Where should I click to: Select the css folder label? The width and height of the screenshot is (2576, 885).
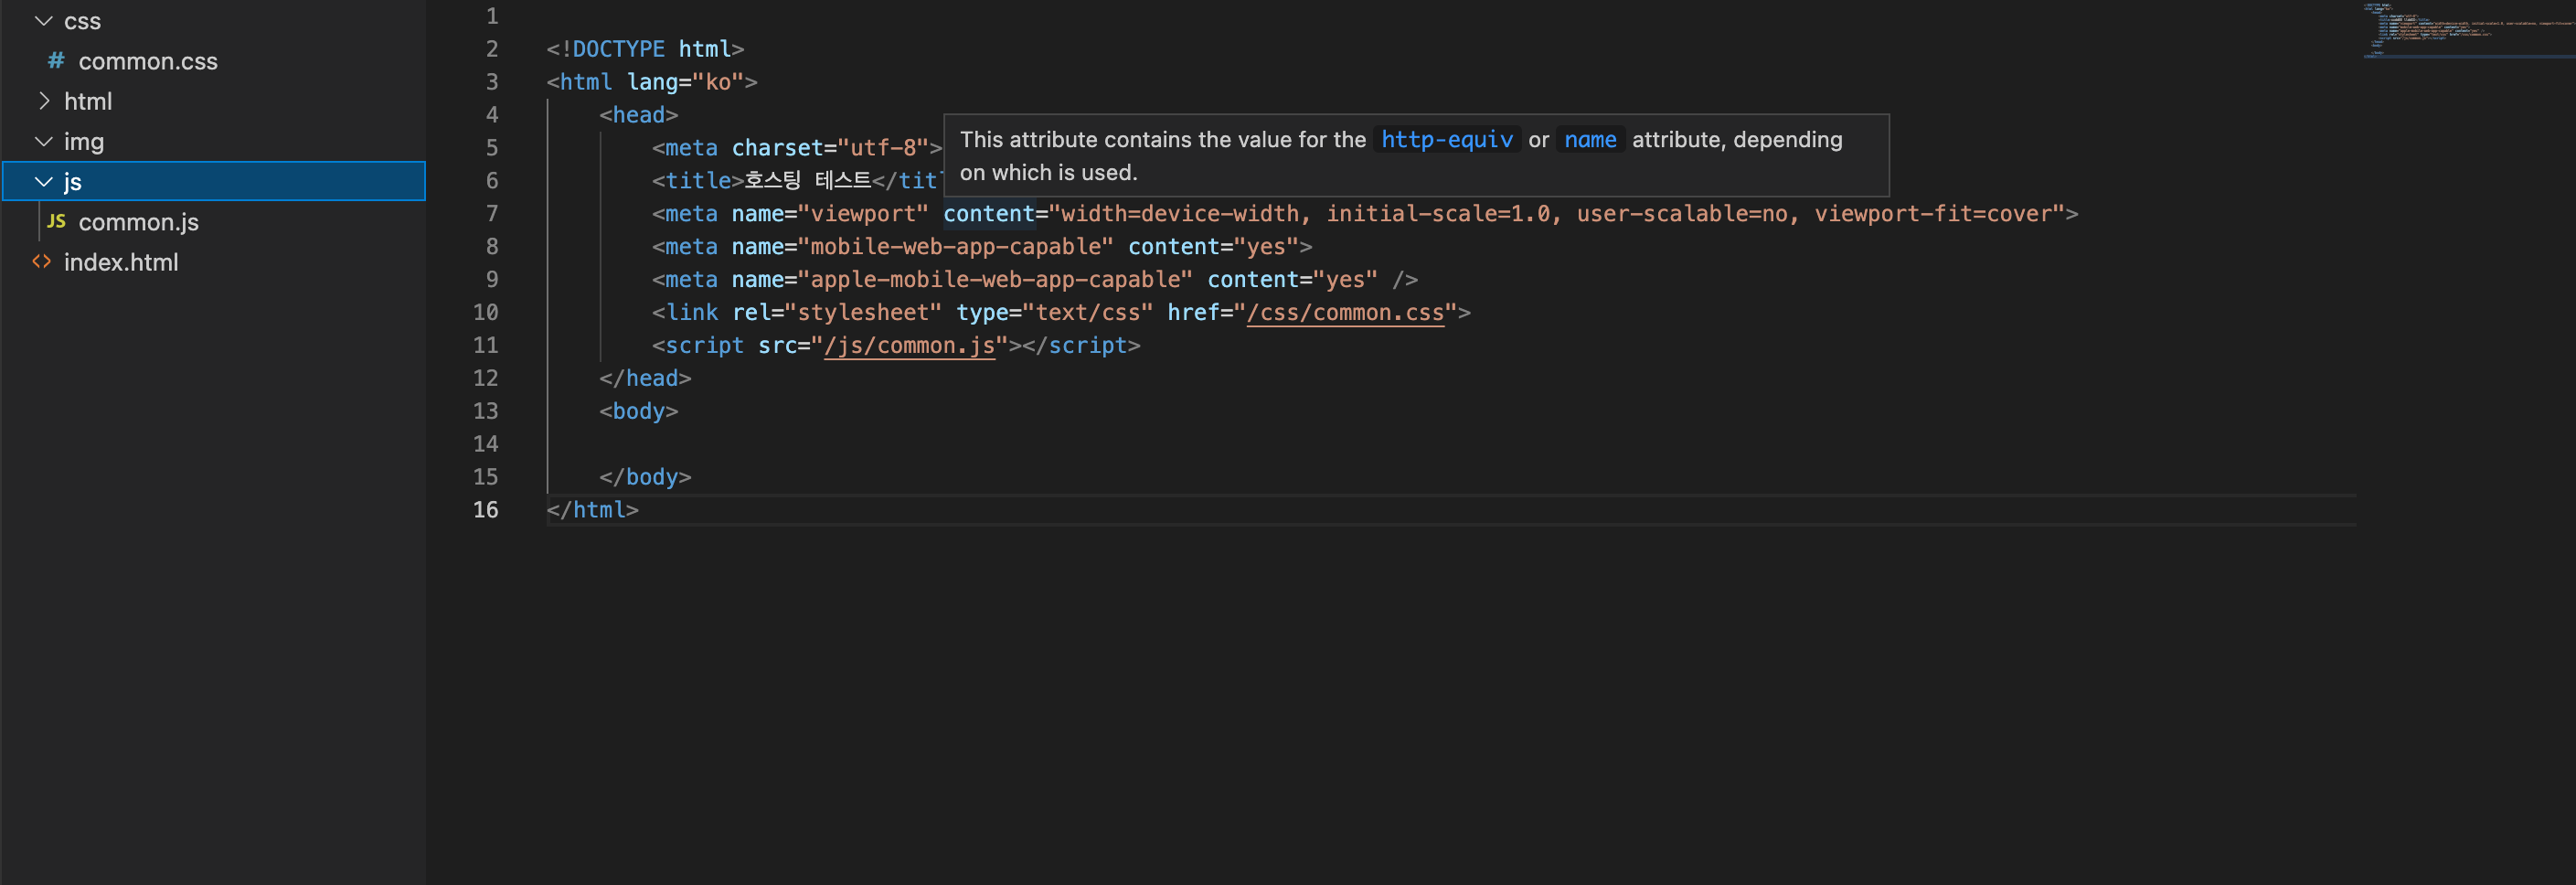82,21
